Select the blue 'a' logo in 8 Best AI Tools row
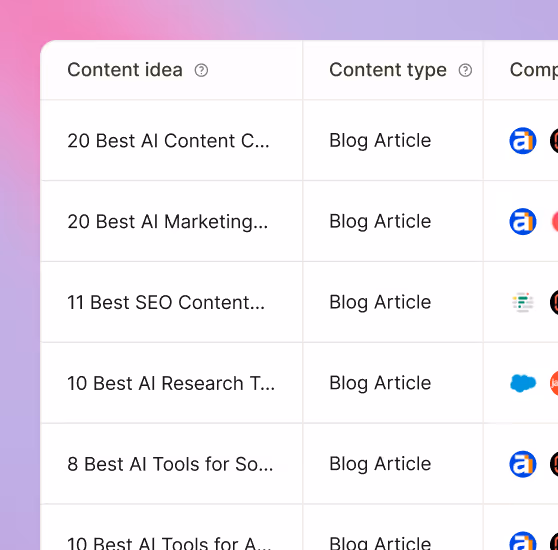This screenshot has width=558, height=550. 523,464
